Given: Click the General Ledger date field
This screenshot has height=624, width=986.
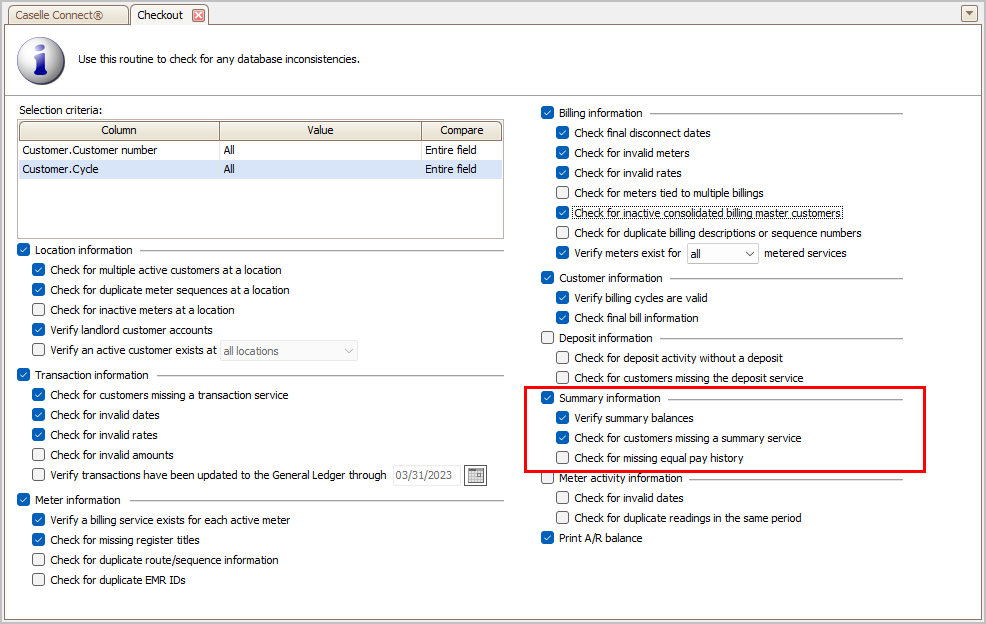Looking at the screenshot, I should (x=427, y=476).
